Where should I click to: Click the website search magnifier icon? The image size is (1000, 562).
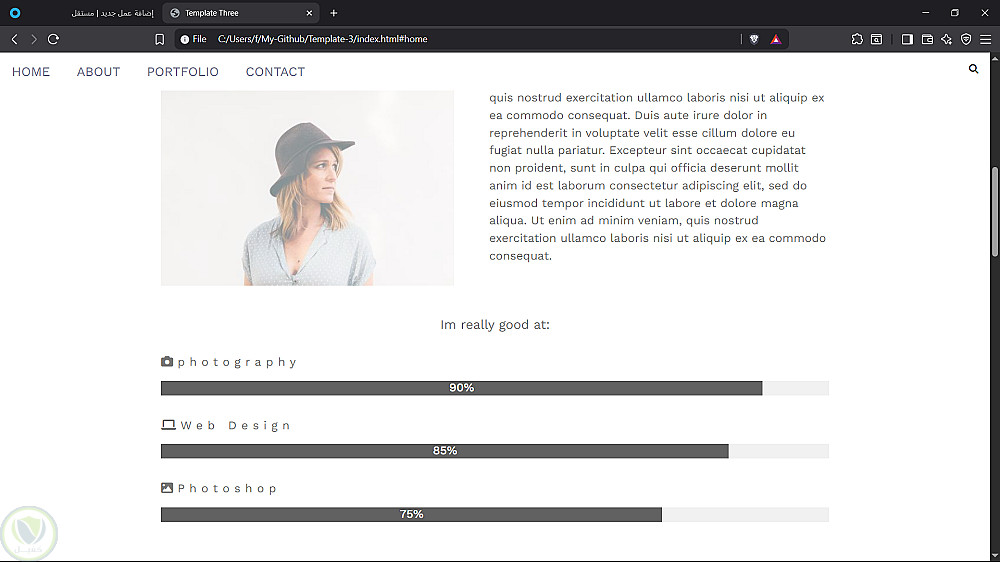pyautogui.click(x=974, y=69)
